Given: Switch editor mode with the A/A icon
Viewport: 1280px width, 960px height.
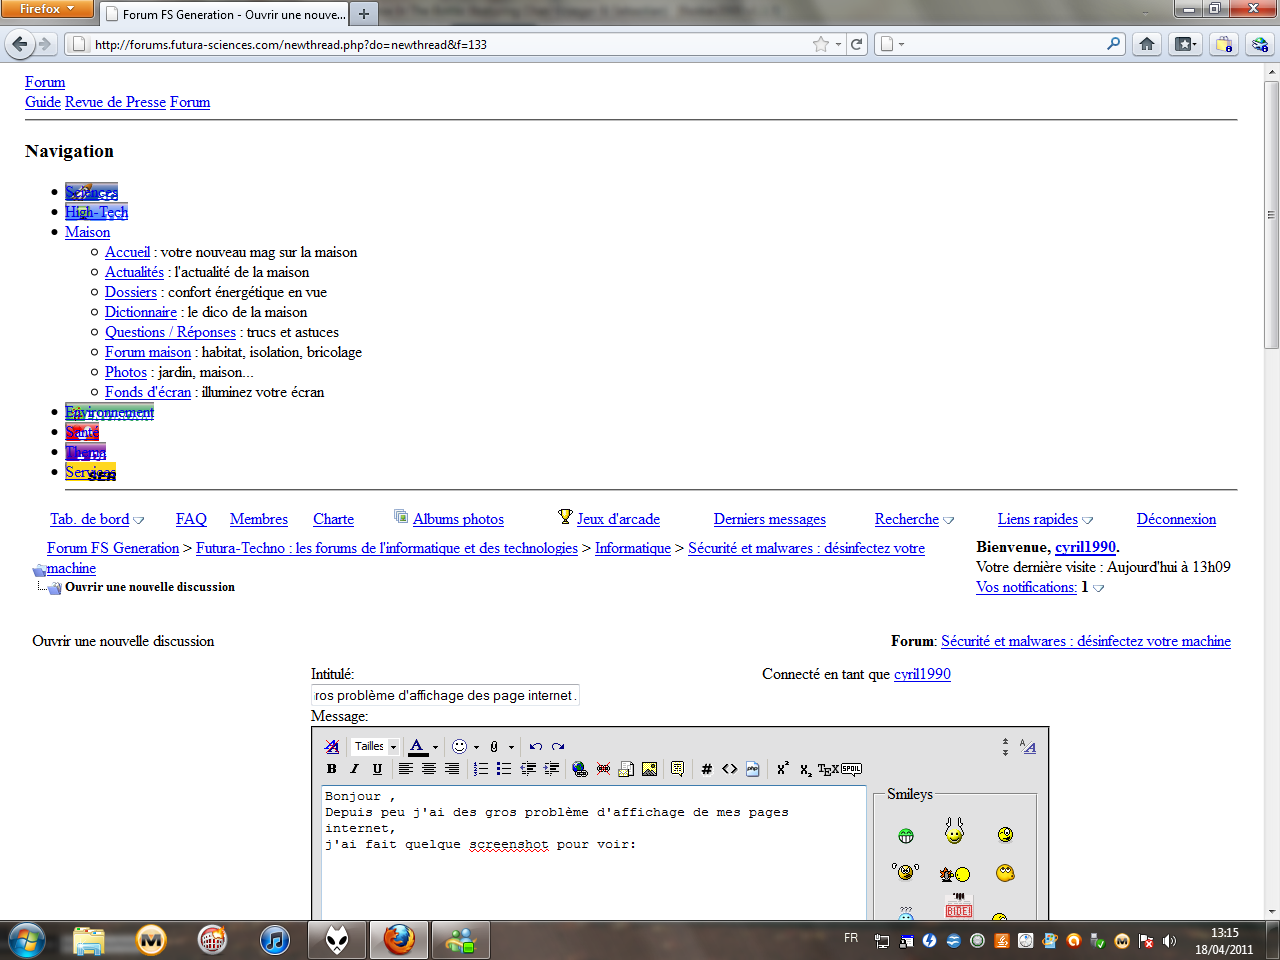Looking at the screenshot, I should pos(1028,746).
